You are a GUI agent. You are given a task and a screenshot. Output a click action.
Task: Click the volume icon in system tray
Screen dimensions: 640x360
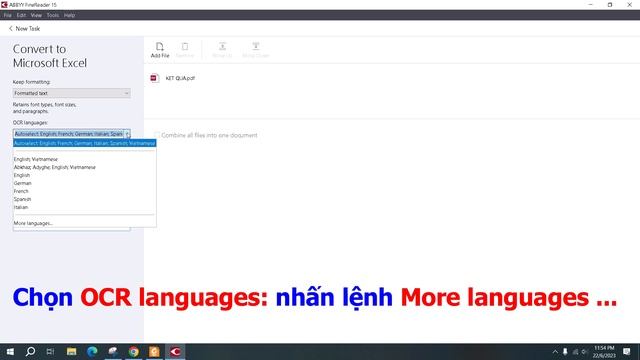tap(584, 351)
